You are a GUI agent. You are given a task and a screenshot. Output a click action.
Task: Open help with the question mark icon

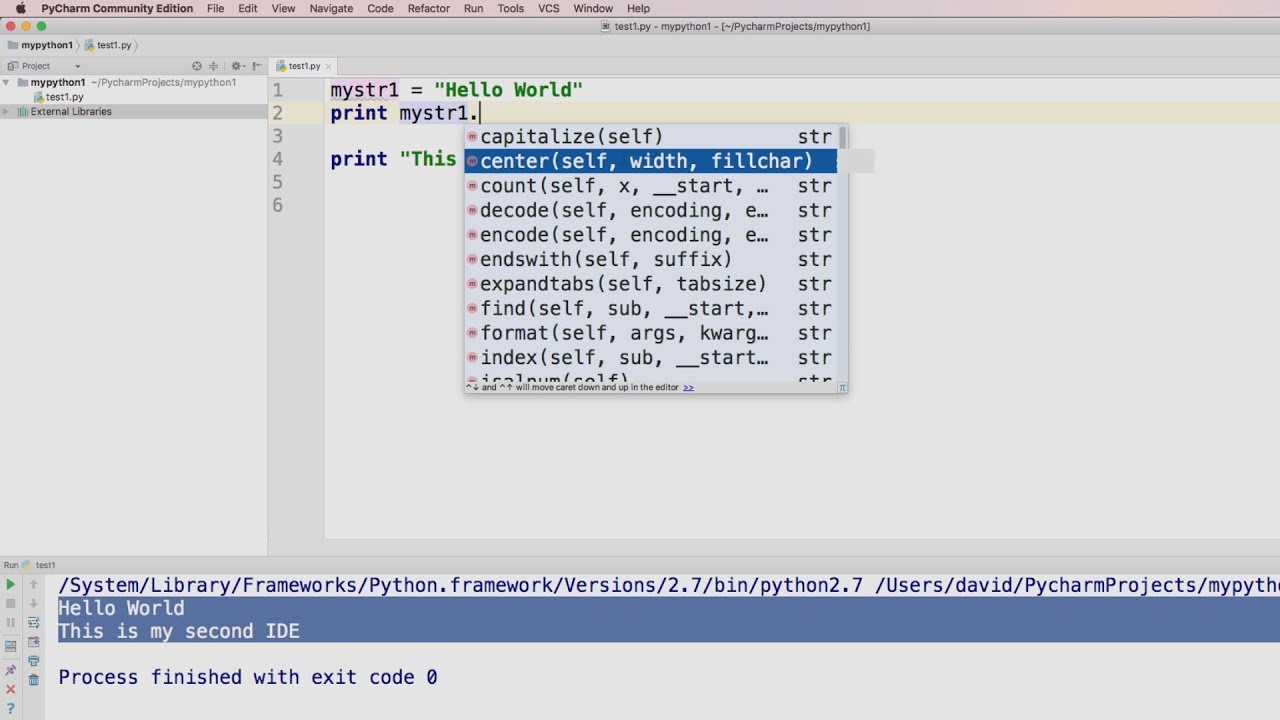coord(11,709)
